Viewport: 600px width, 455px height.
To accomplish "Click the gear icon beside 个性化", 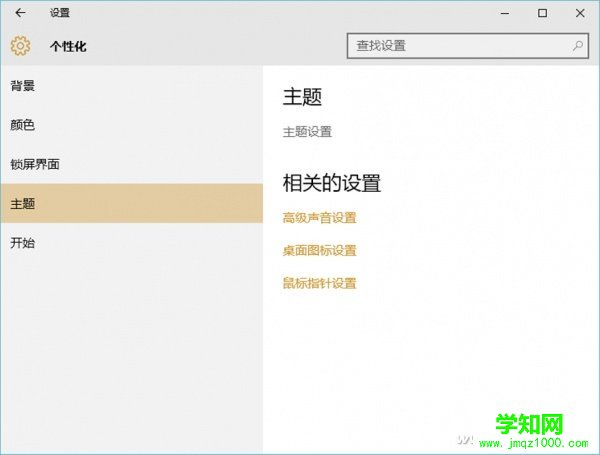I will (20, 46).
